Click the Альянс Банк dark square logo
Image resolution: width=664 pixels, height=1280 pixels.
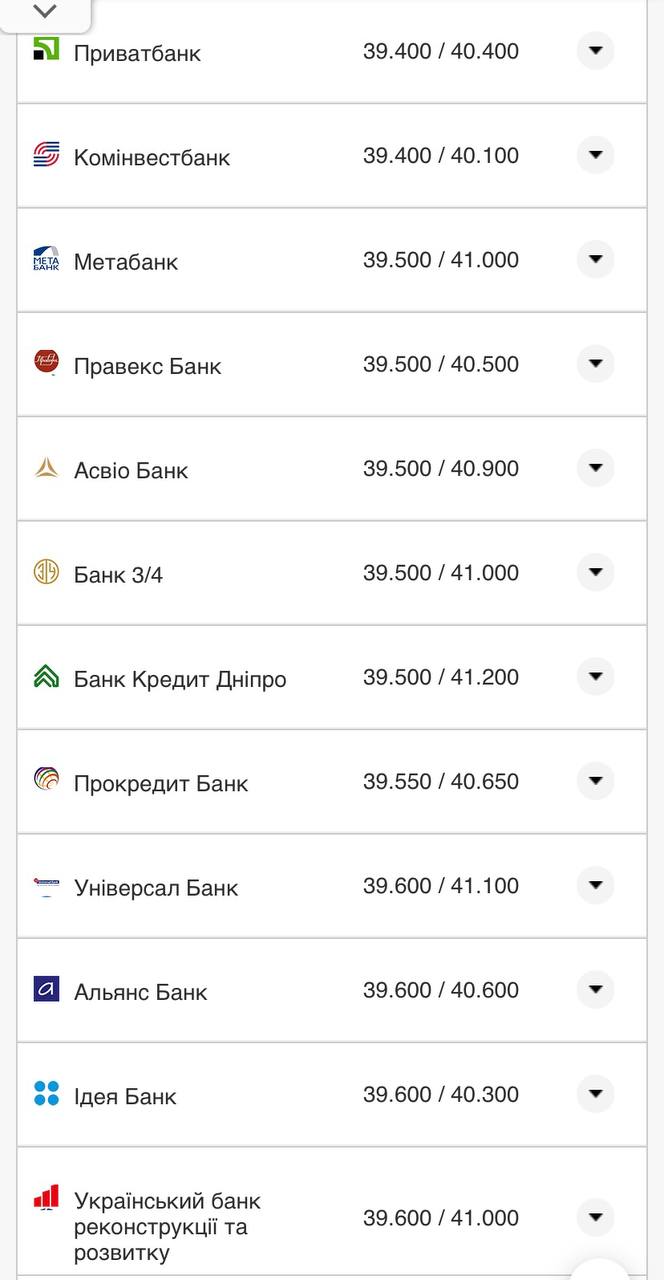pos(45,989)
